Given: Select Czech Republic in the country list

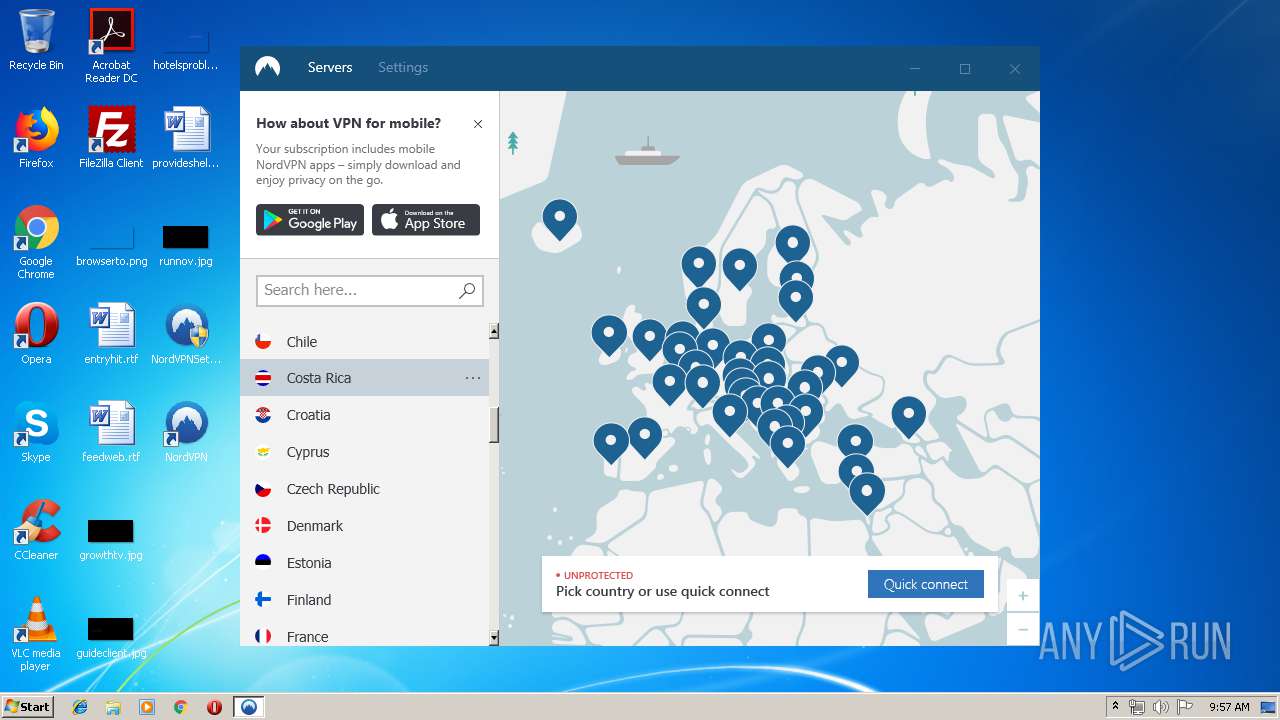Looking at the screenshot, I should [x=364, y=489].
